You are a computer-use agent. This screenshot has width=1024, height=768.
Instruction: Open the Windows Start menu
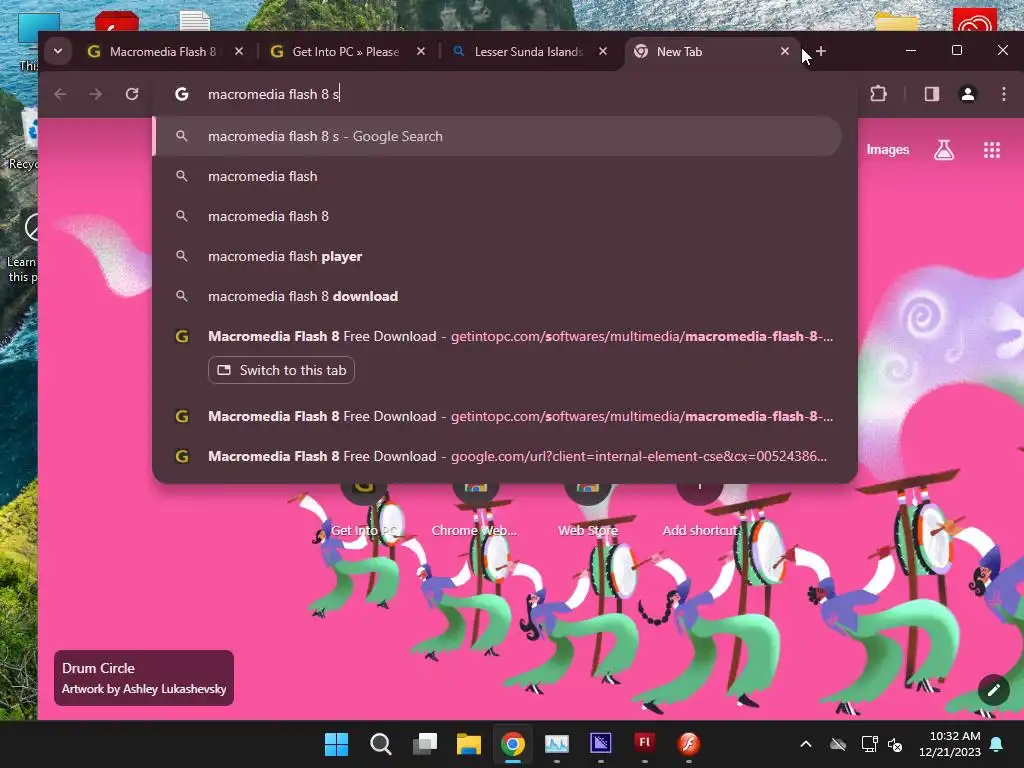(x=337, y=744)
